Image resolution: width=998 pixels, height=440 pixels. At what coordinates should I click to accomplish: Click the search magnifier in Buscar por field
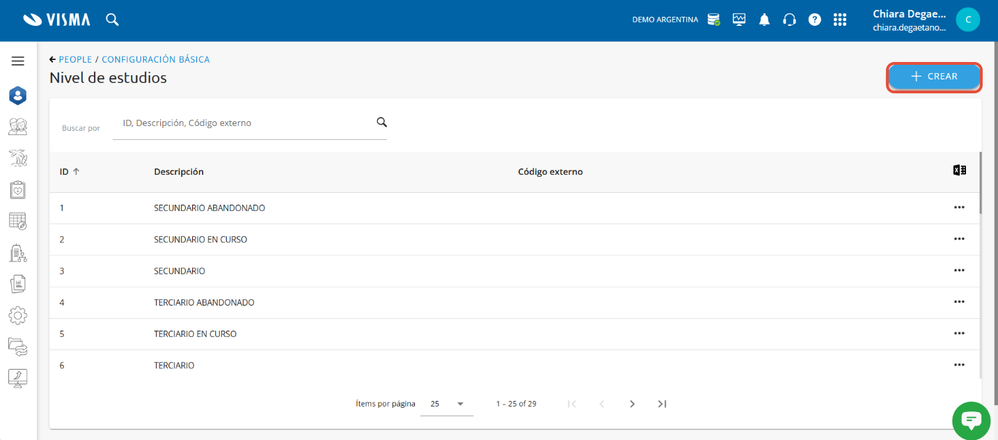[x=381, y=122]
